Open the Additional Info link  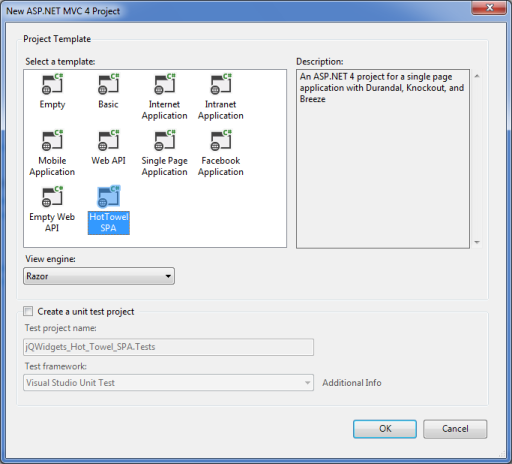pyautogui.click(x=352, y=383)
